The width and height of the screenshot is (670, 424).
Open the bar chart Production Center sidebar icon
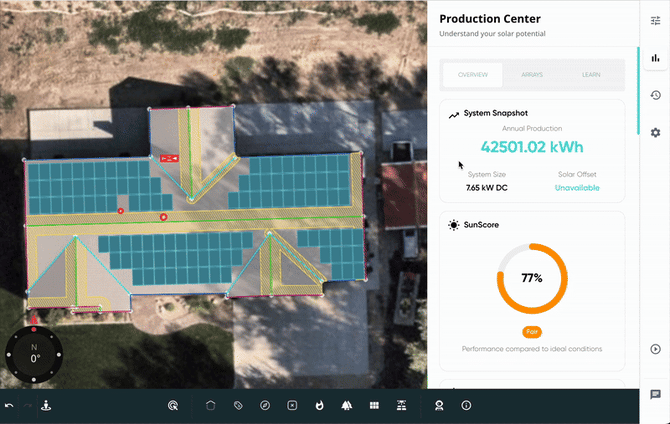pos(655,58)
